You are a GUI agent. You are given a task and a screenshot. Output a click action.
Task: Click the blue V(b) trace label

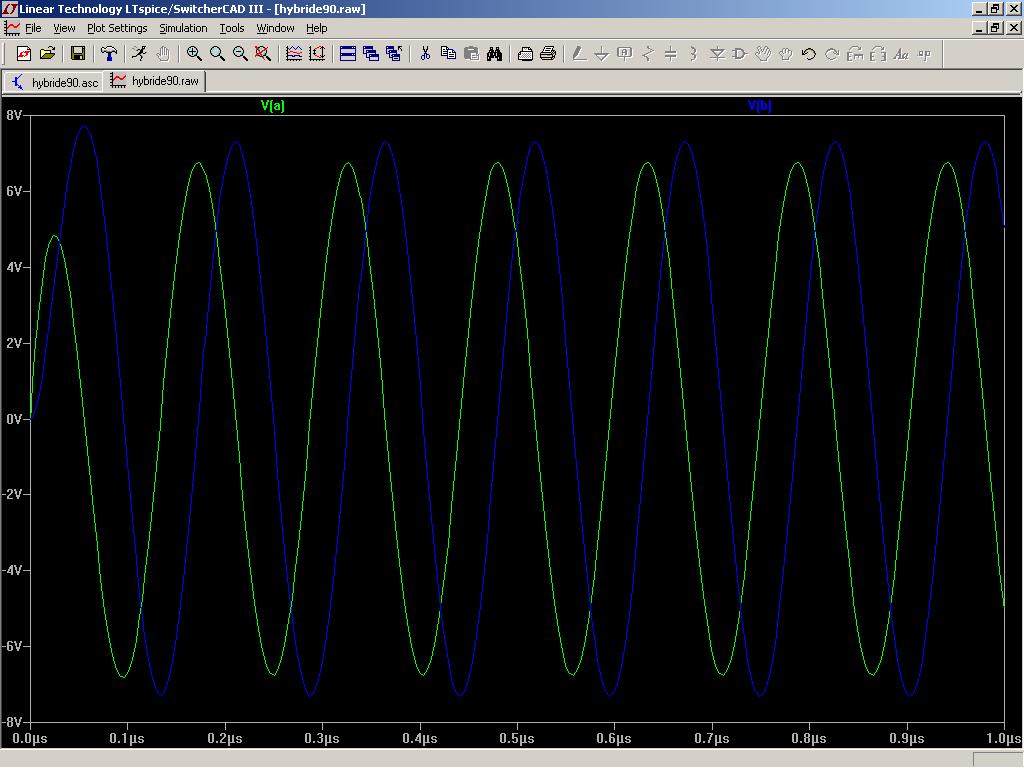click(759, 106)
